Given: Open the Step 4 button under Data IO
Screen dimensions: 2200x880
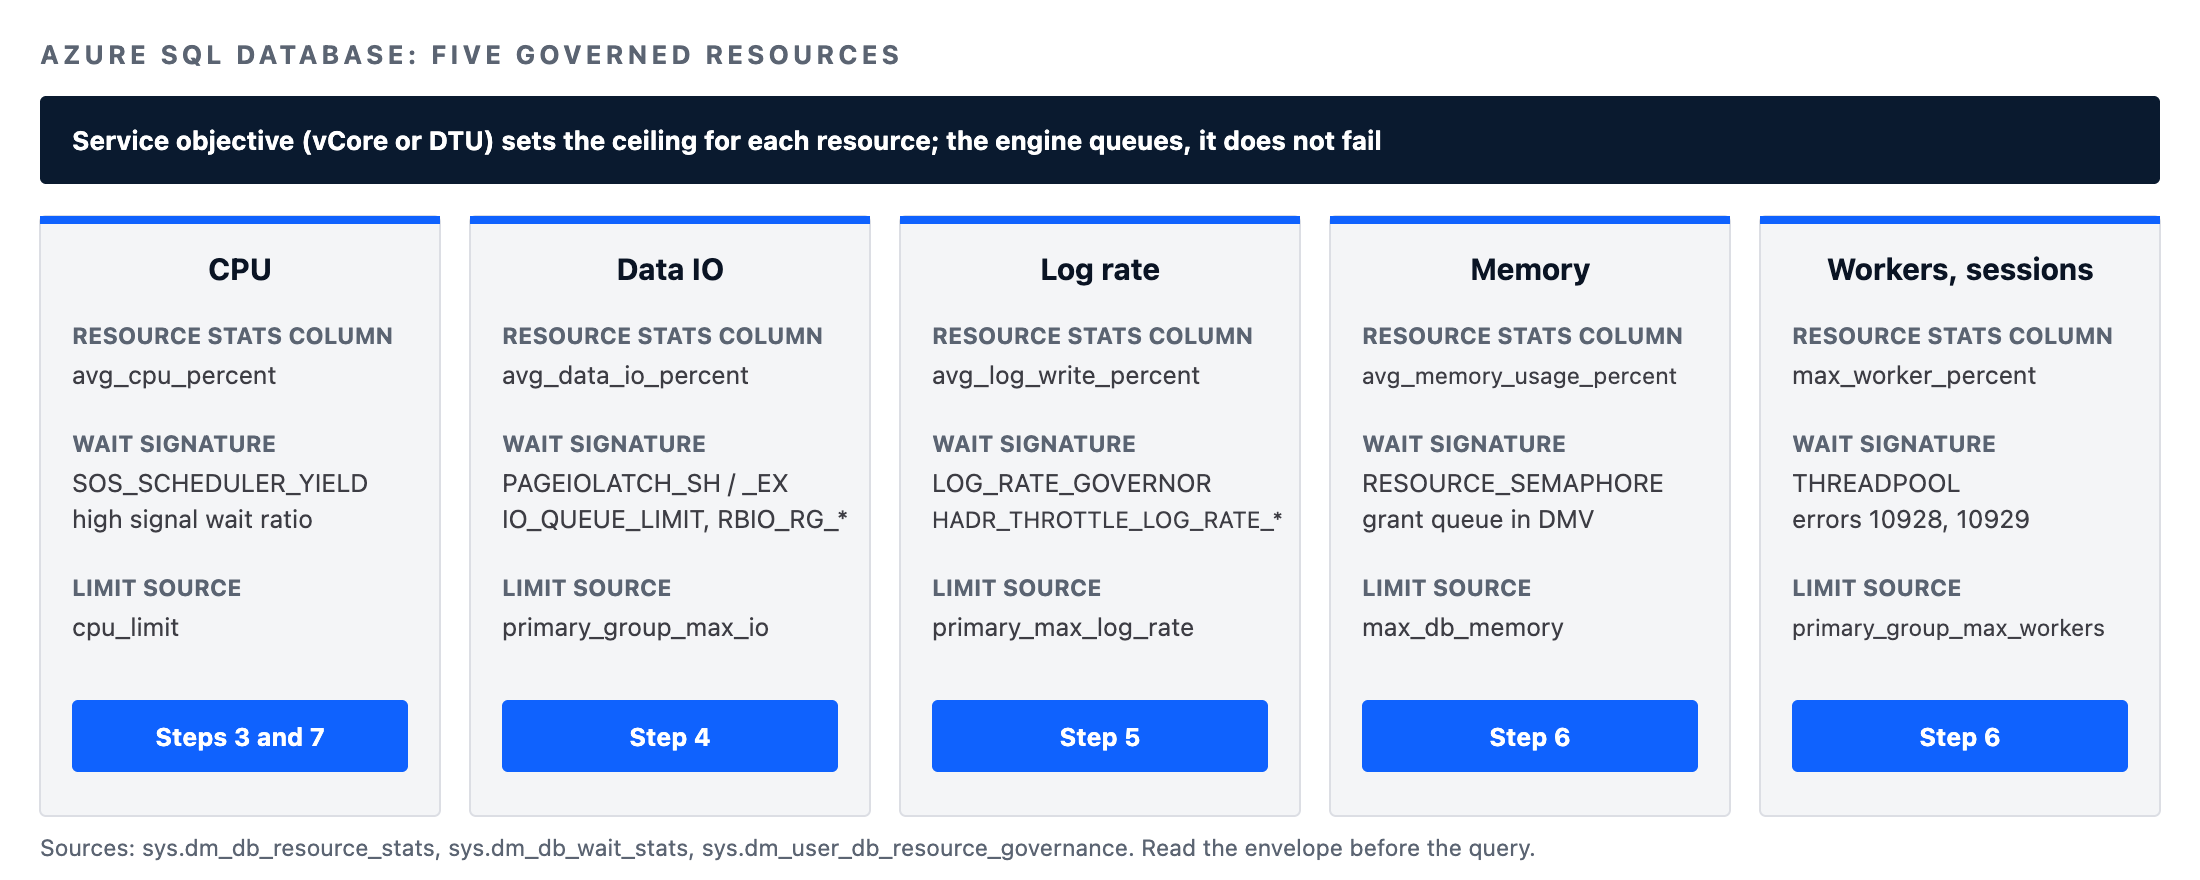Looking at the screenshot, I should coord(670,736).
